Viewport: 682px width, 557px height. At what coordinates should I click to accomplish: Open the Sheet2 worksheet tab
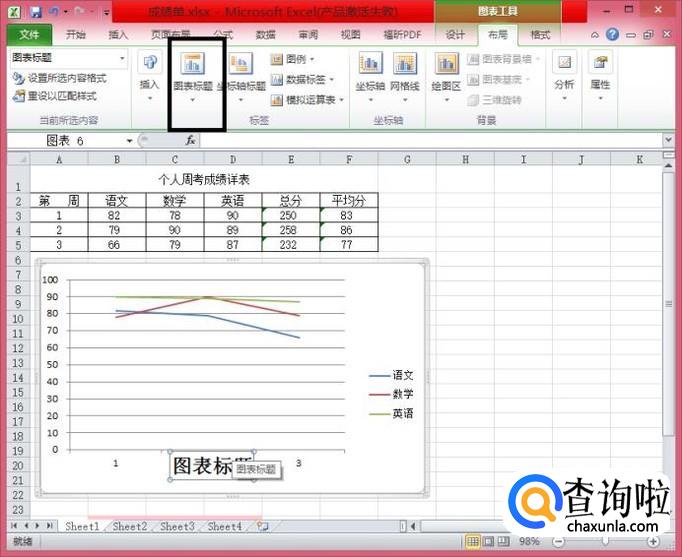click(129, 526)
